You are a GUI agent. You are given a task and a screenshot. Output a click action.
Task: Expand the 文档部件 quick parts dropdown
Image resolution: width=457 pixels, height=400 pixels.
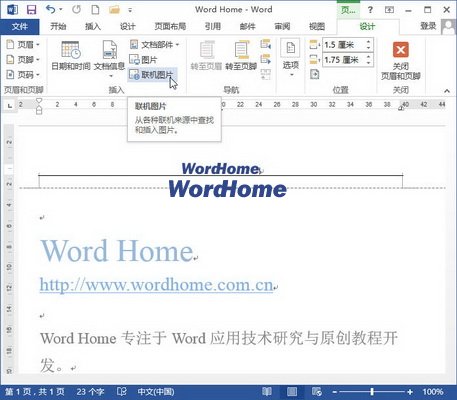click(x=155, y=45)
